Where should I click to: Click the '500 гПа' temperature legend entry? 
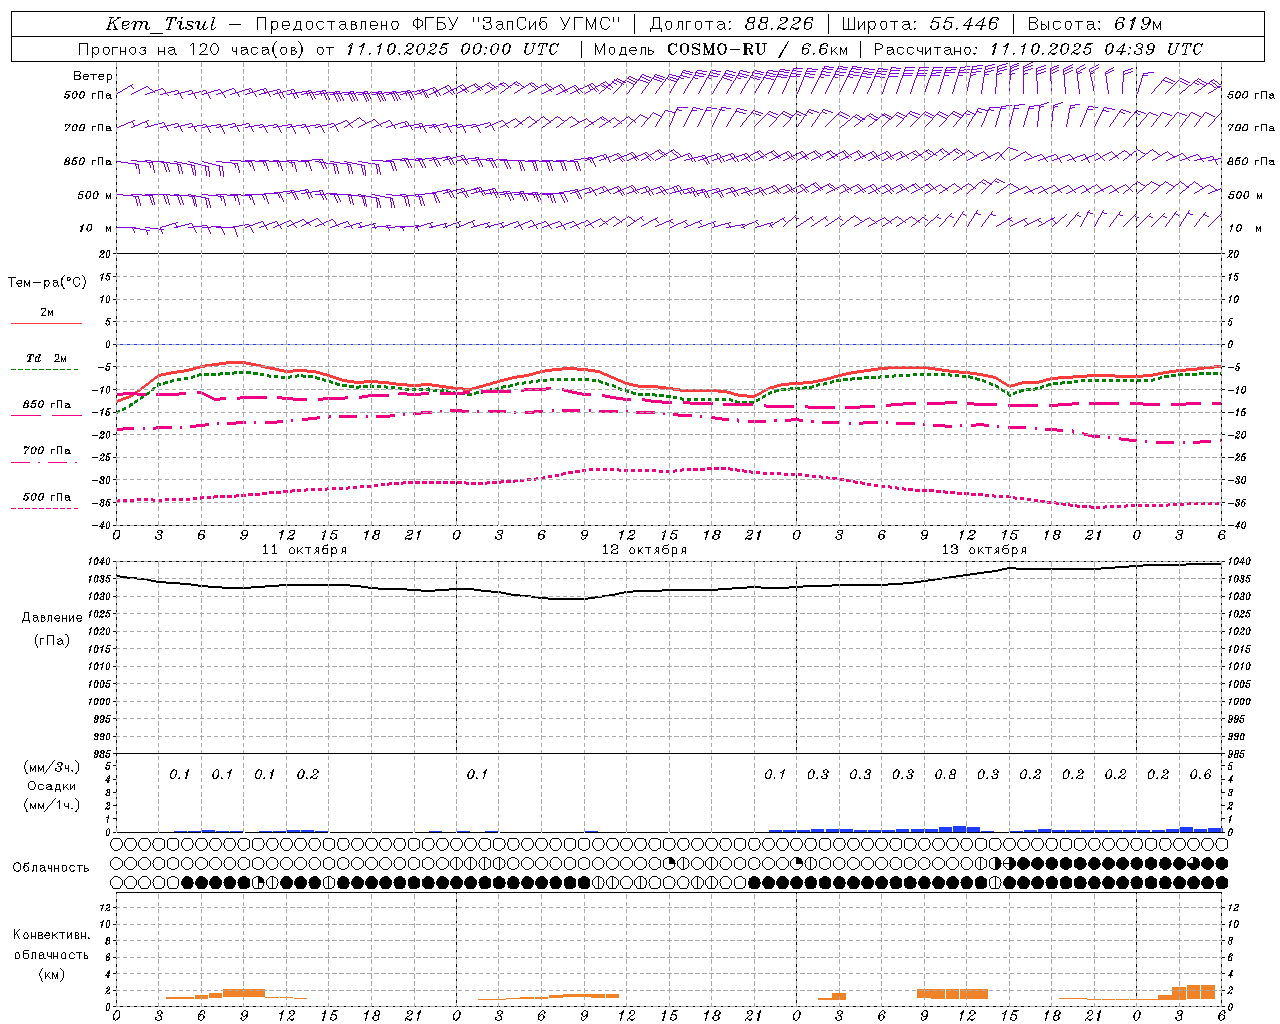pos(47,497)
